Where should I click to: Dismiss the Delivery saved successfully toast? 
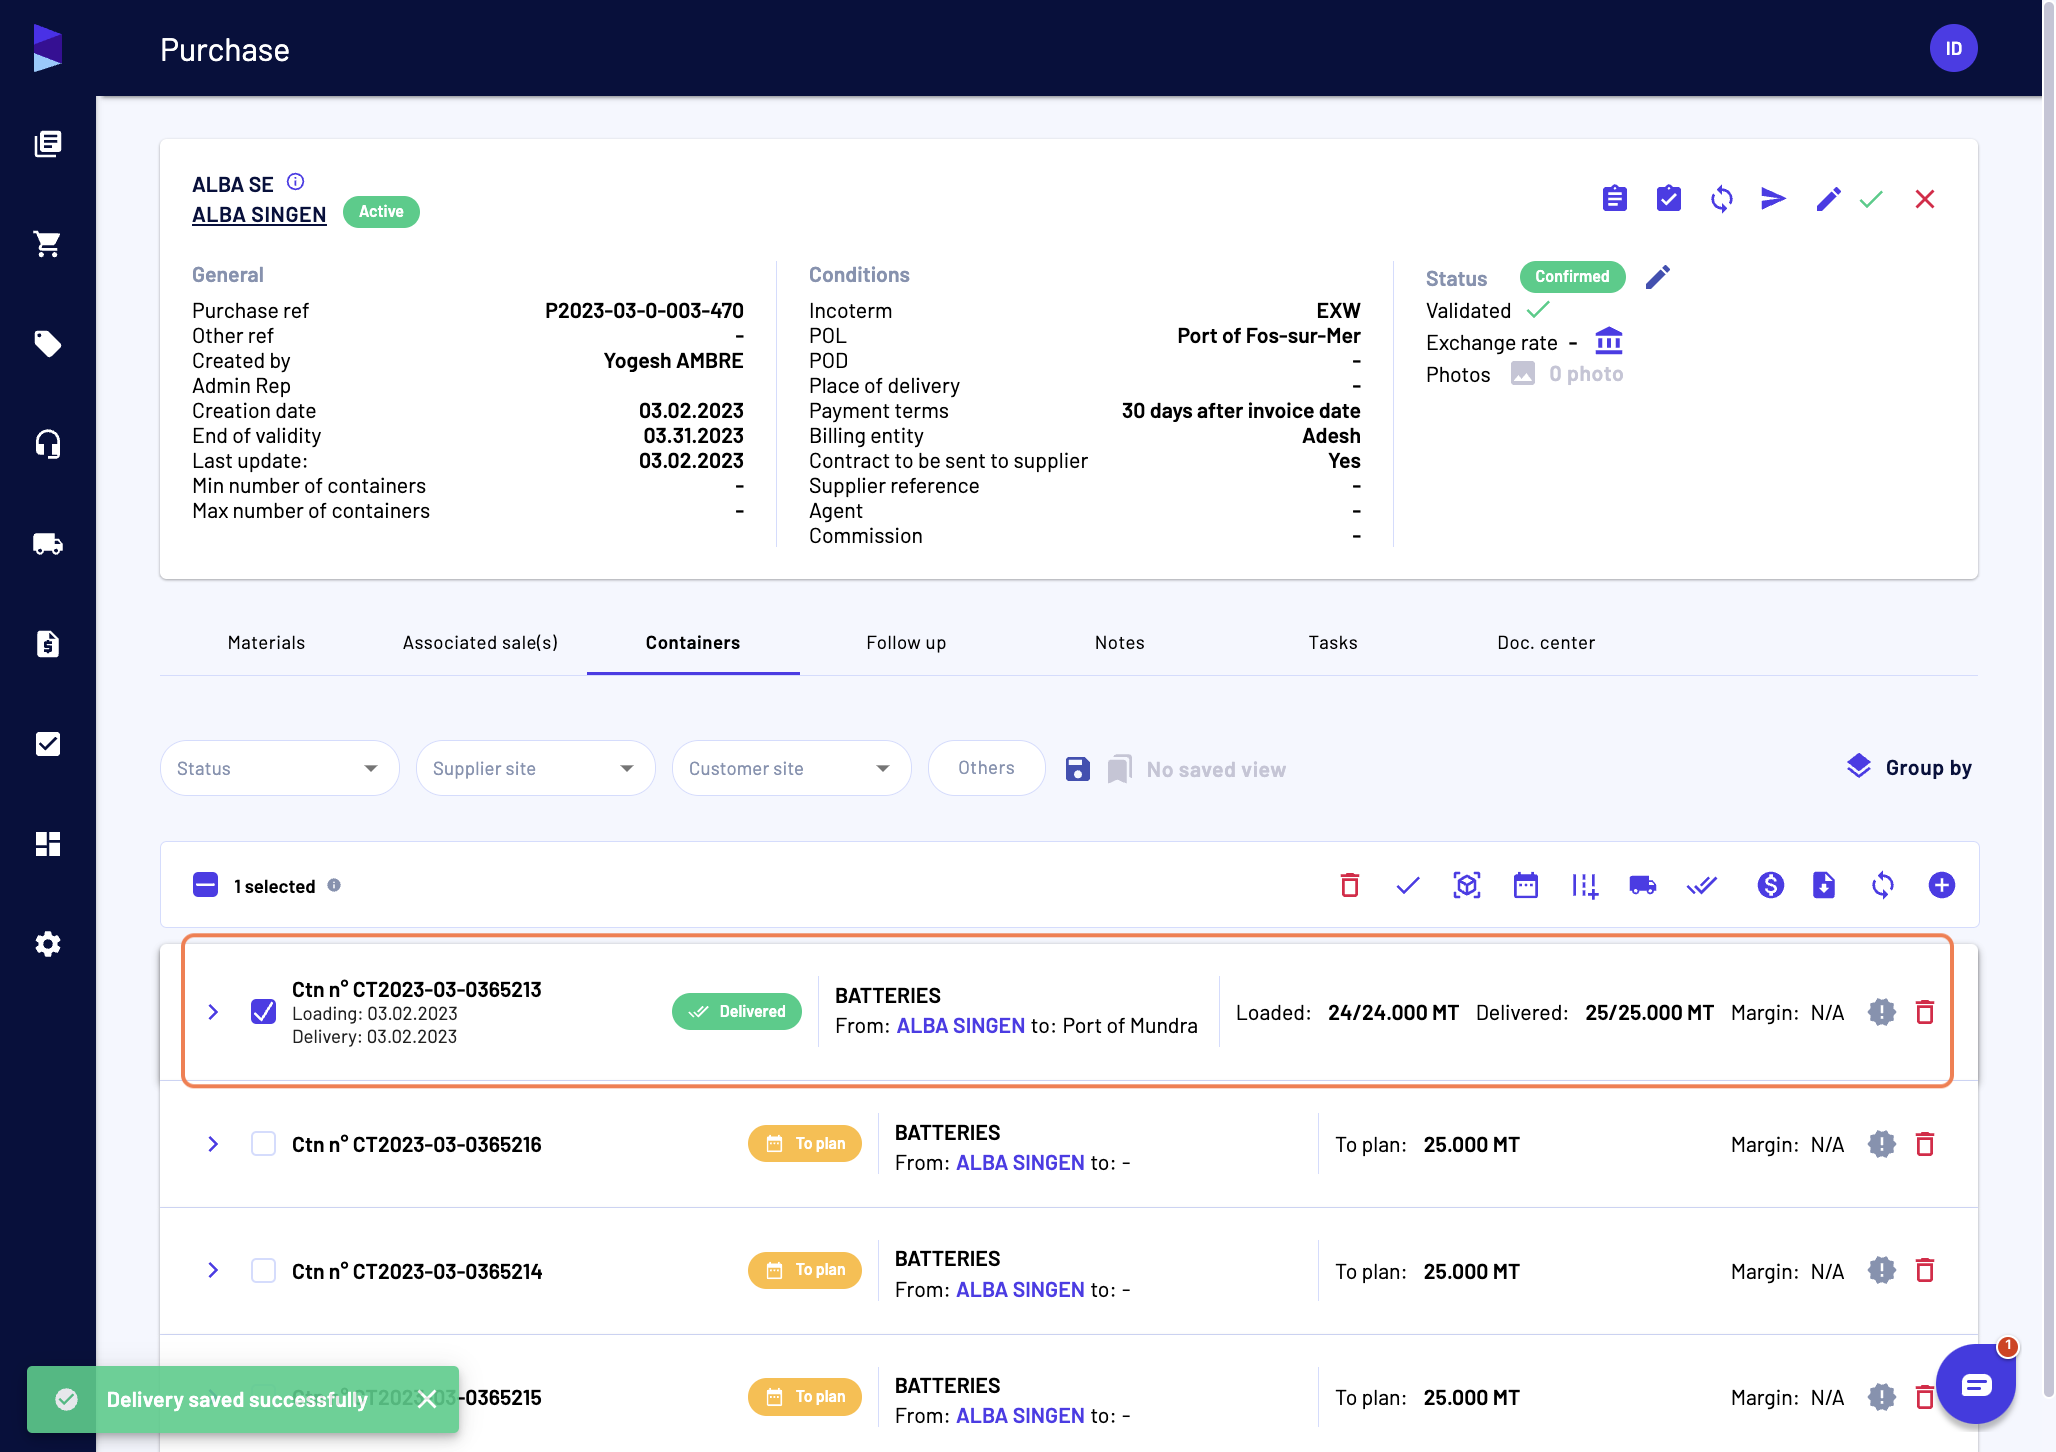[427, 1399]
